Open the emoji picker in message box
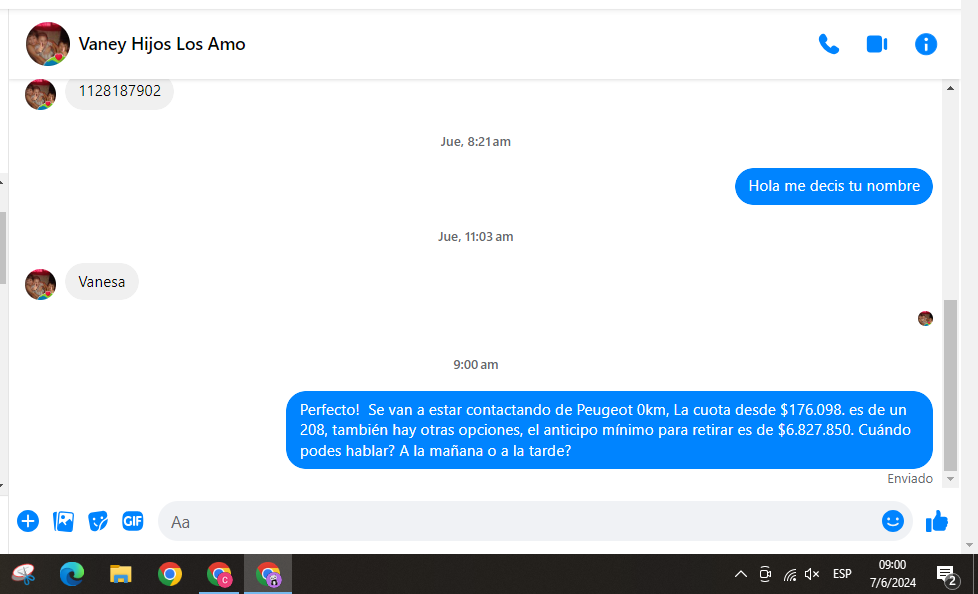This screenshot has width=978, height=594. pos(892,521)
